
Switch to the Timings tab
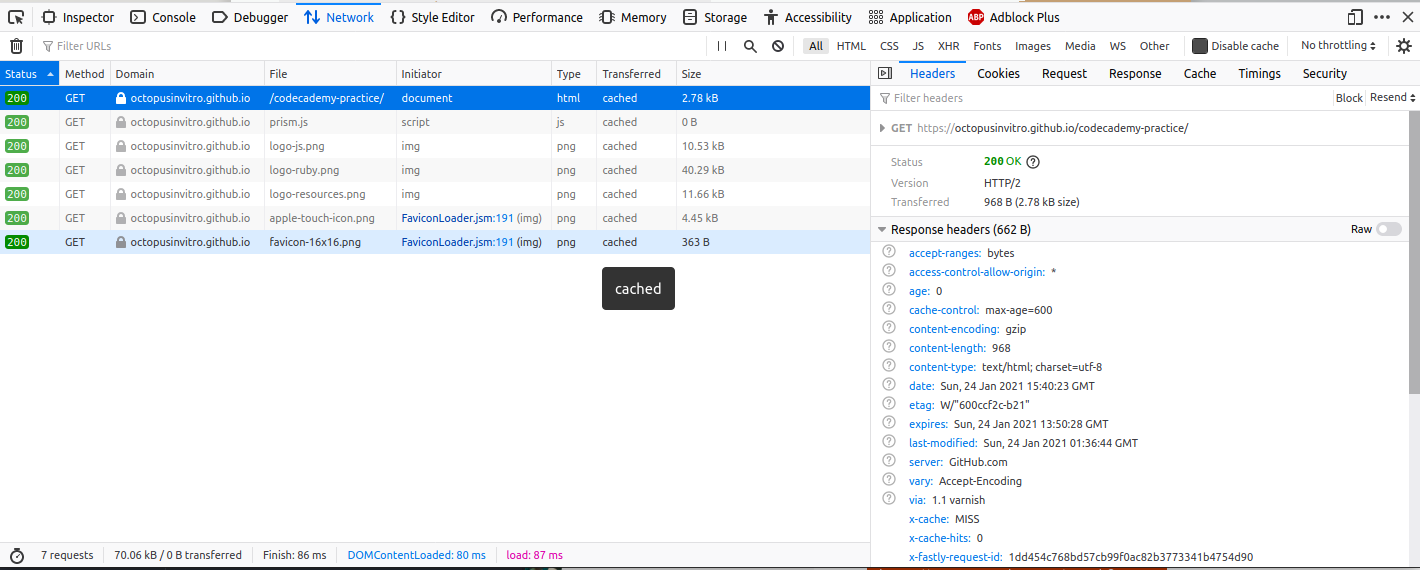pyautogui.click(x=1259, y=73)
